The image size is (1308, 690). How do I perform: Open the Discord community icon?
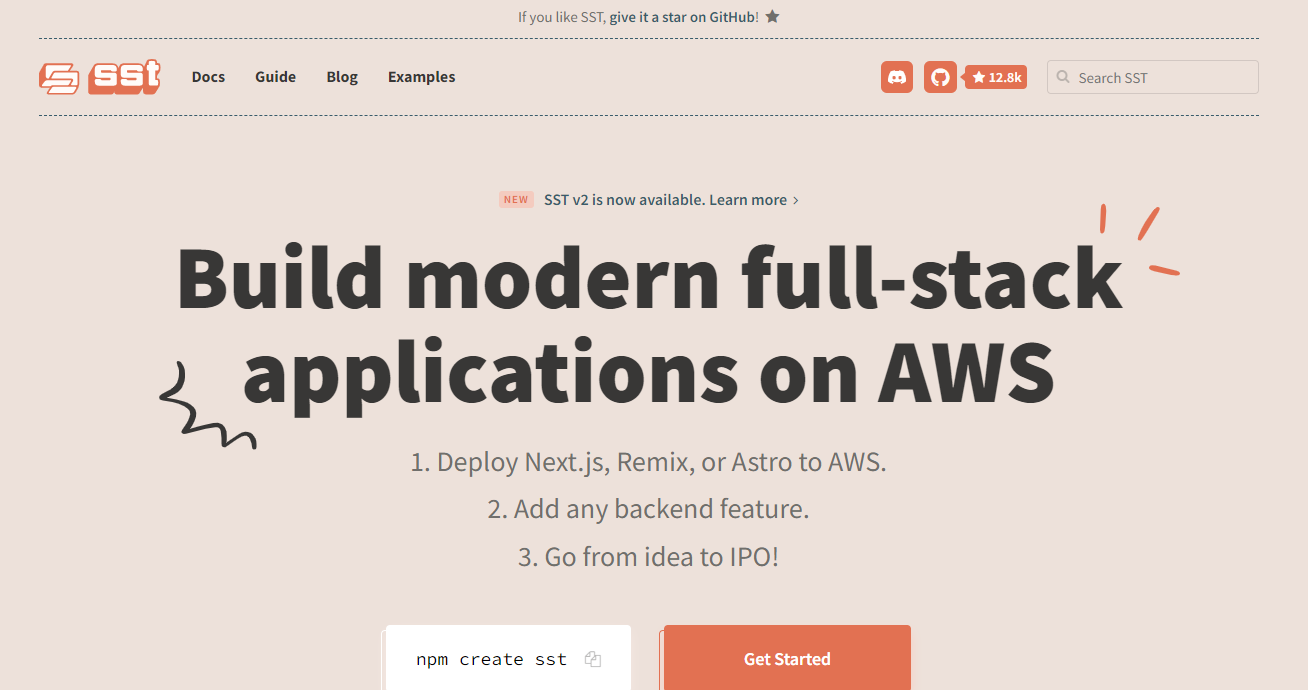(897, 77)
